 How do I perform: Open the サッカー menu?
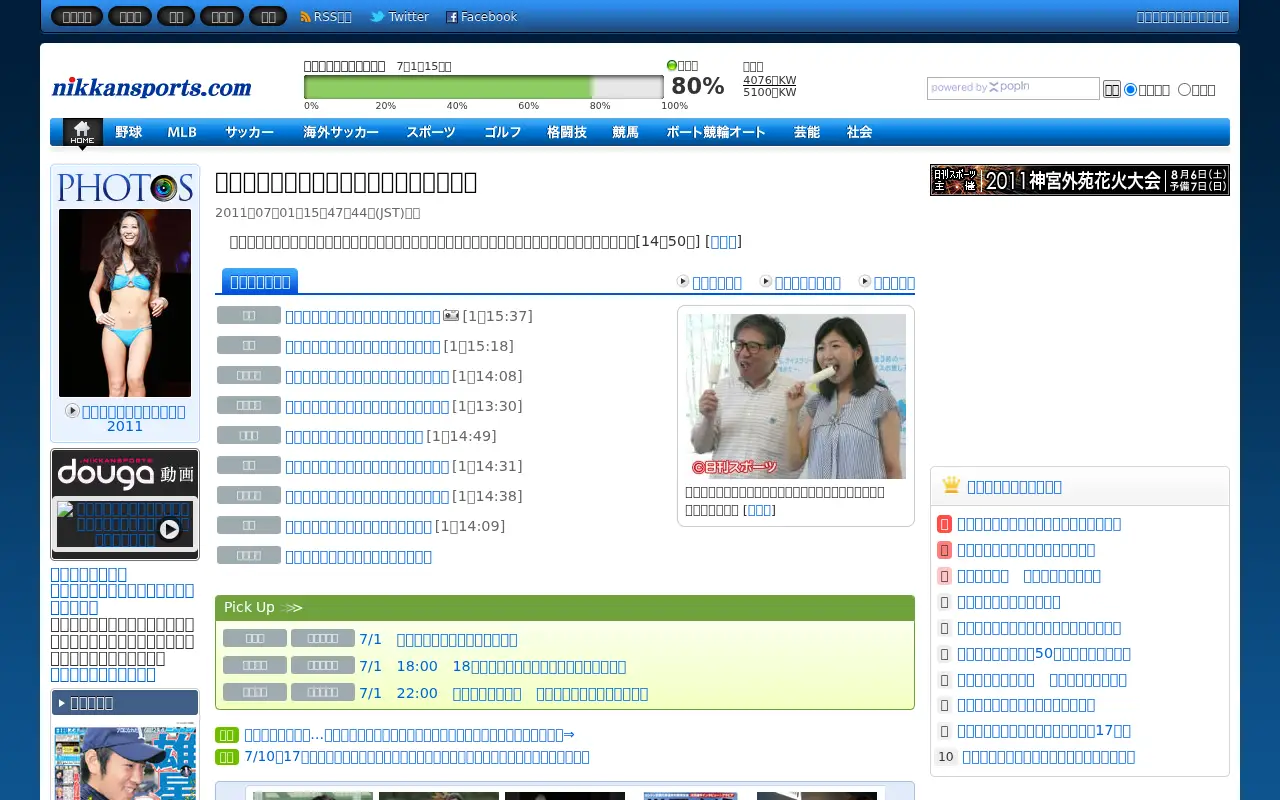coord(249,132)
